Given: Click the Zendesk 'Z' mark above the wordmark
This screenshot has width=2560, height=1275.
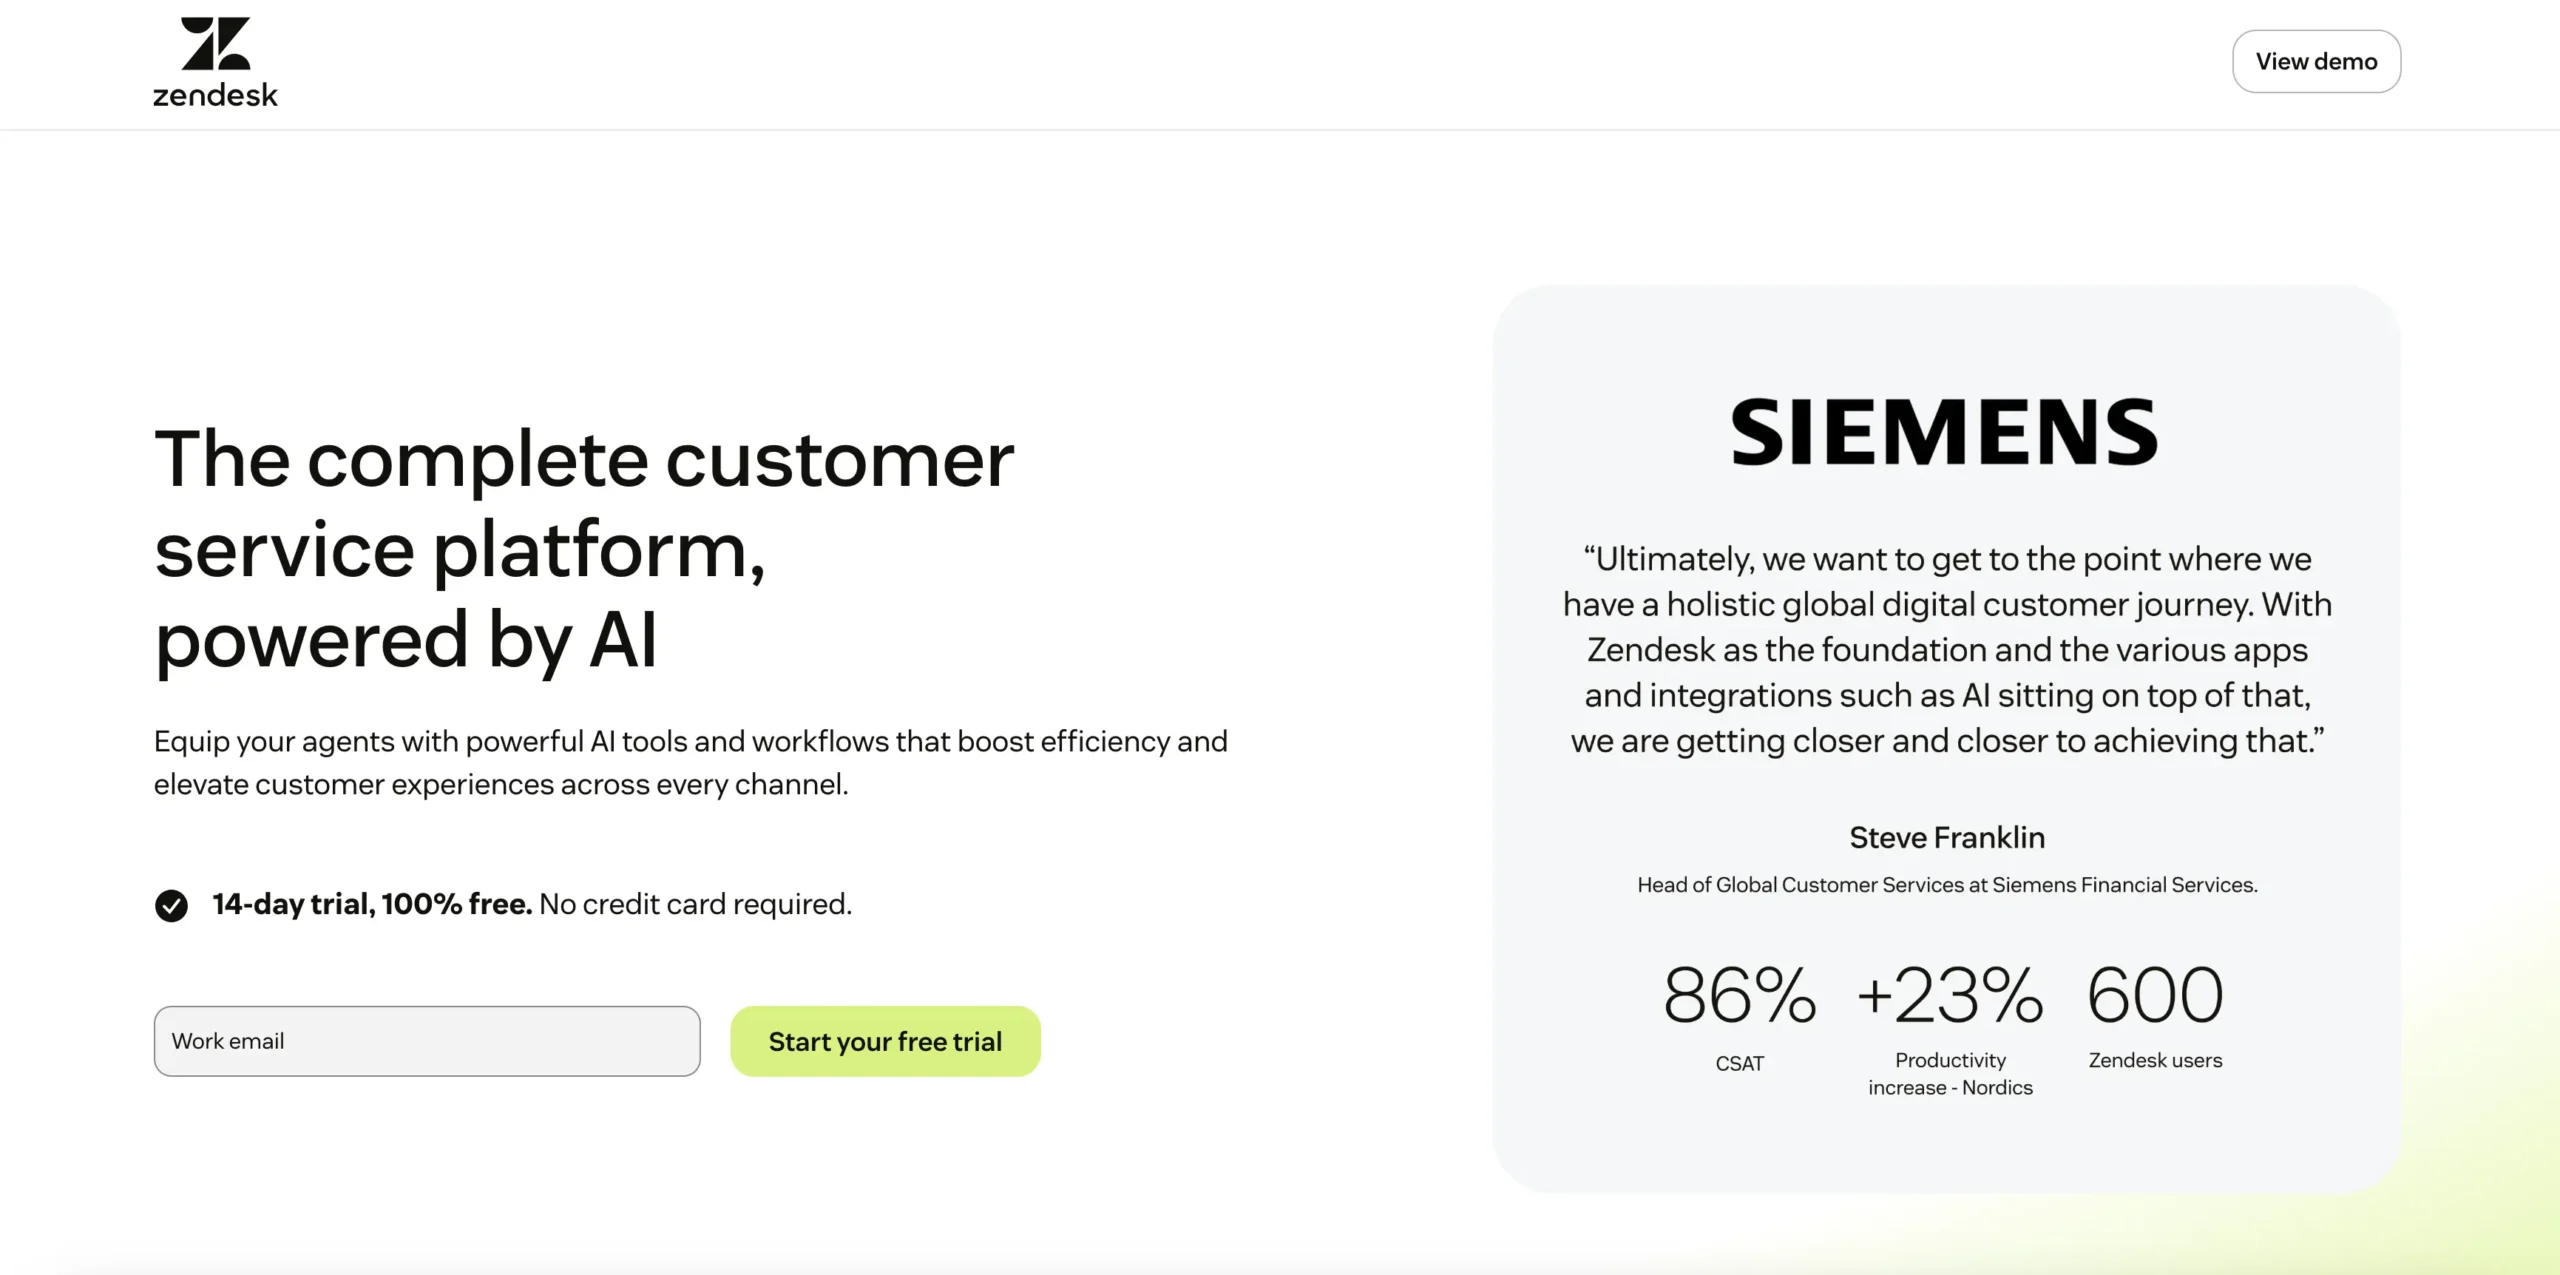Looking at the screenshot, I should tap(214, 42).
